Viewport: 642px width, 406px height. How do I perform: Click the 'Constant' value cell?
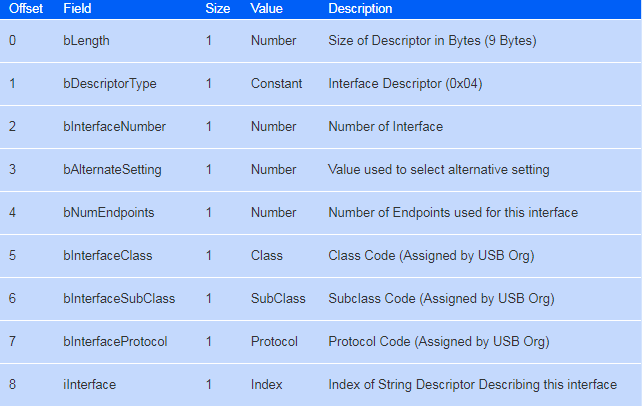point(276,84)
